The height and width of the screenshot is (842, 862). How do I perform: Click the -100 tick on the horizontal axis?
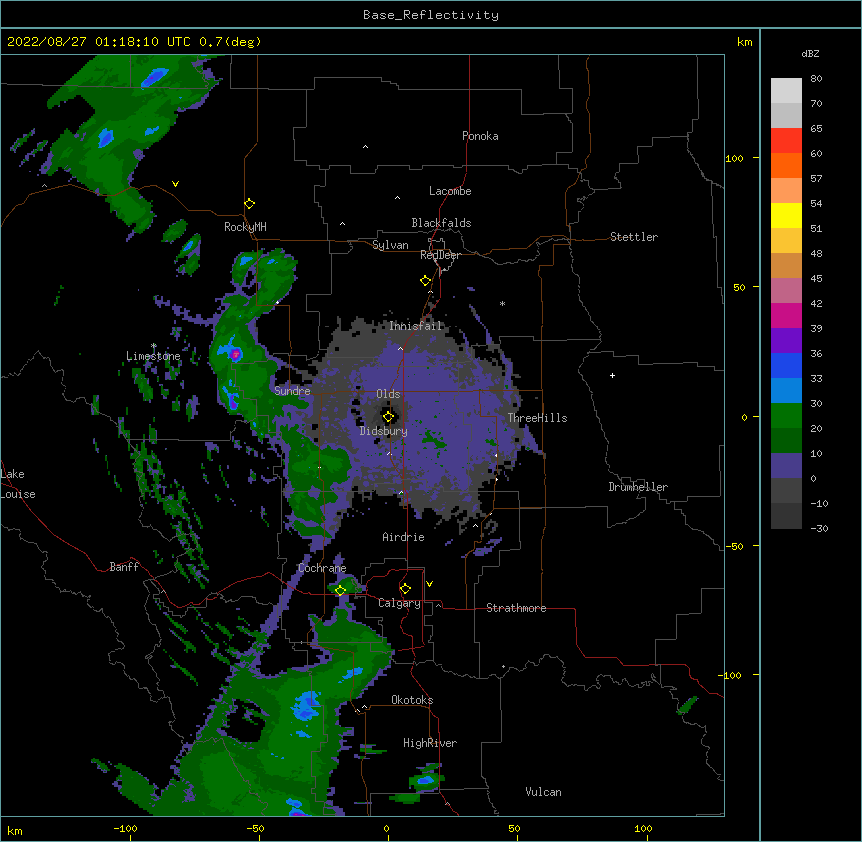[125, 829]
